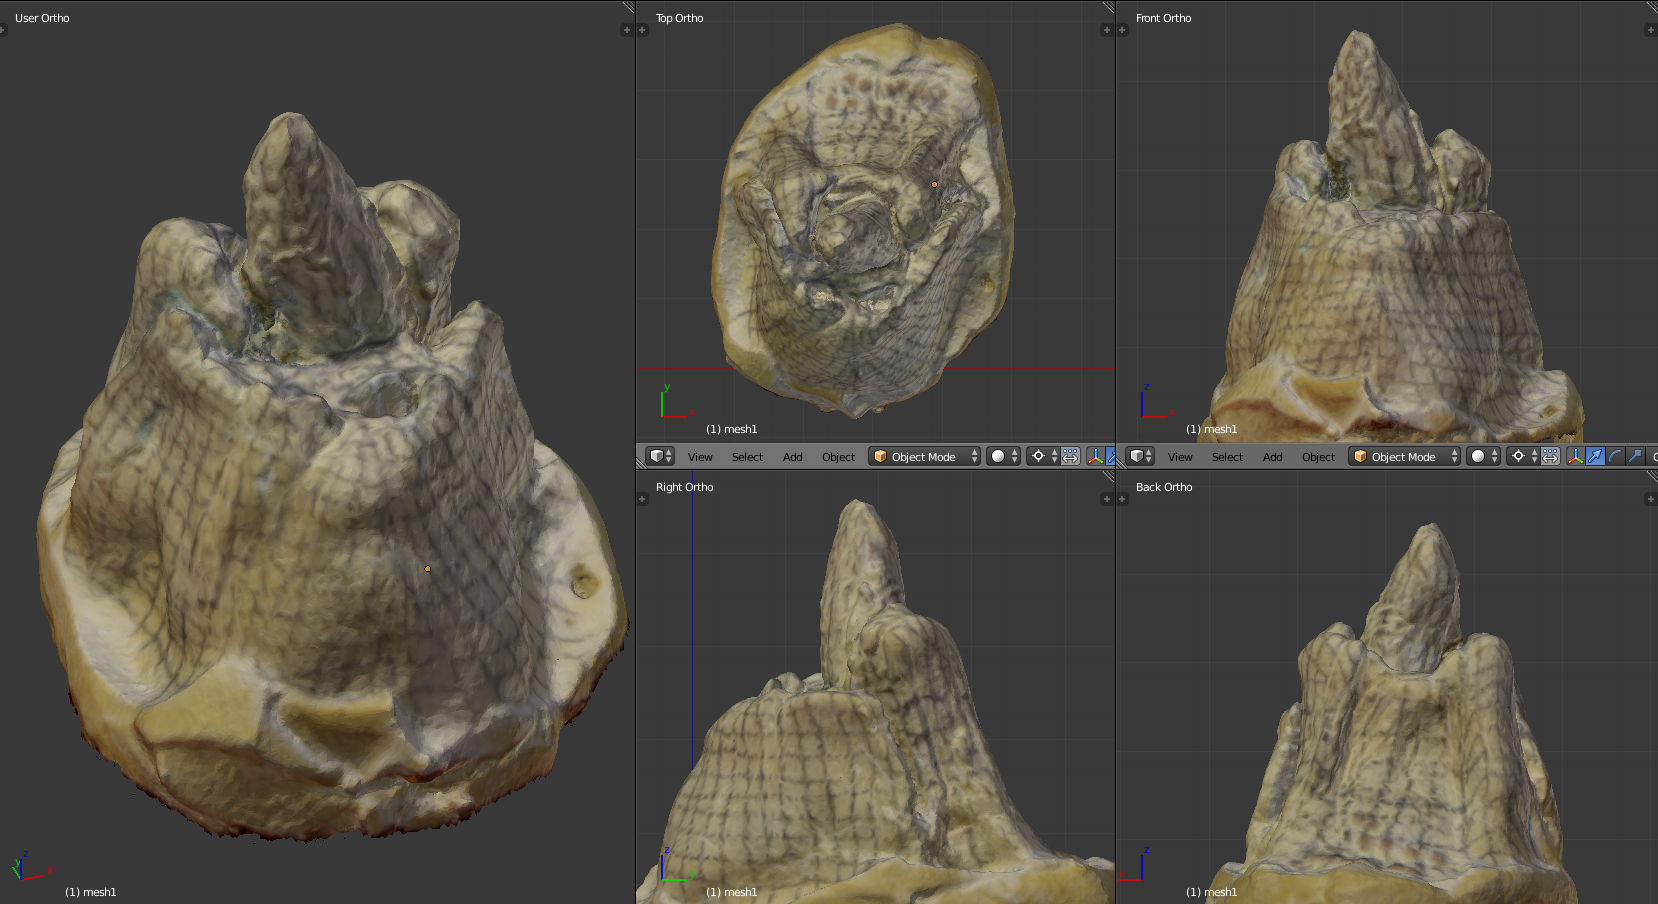
Task: Open Object menu in Front Ortho header
Action: click(1318, 457)
